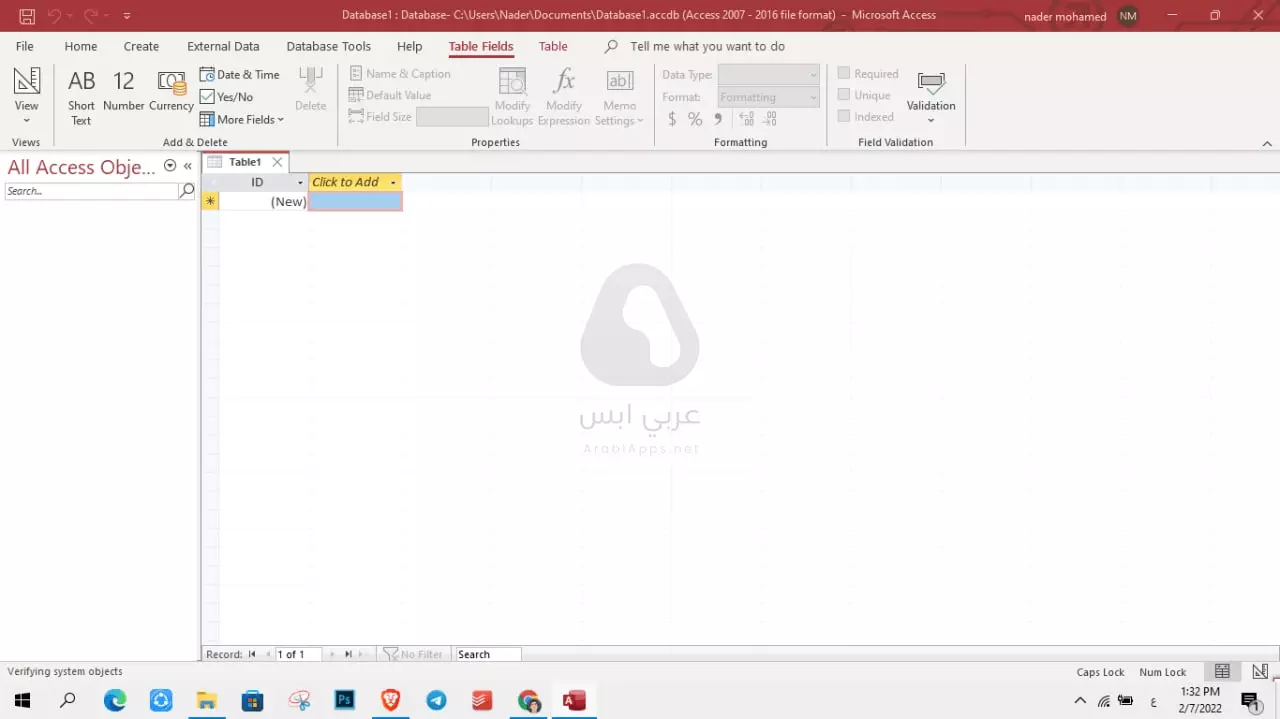Open the View dropdown
Viewport: 1280px width, 719px height.
coord(27,120)
